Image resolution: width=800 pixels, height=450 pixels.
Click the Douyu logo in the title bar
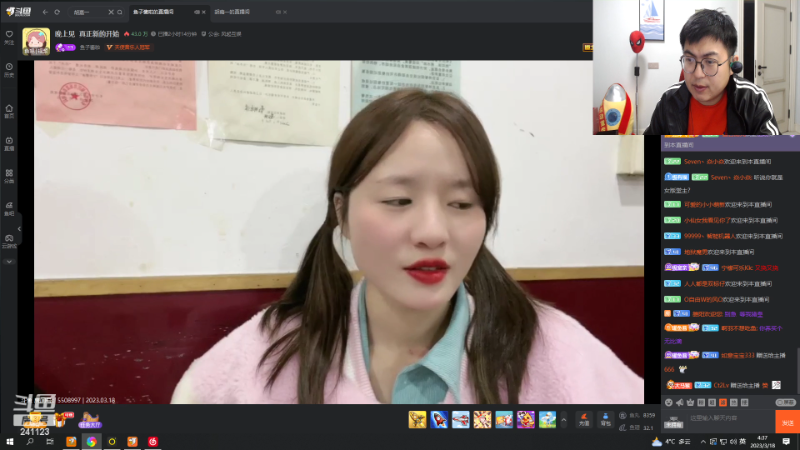point(18,11)
